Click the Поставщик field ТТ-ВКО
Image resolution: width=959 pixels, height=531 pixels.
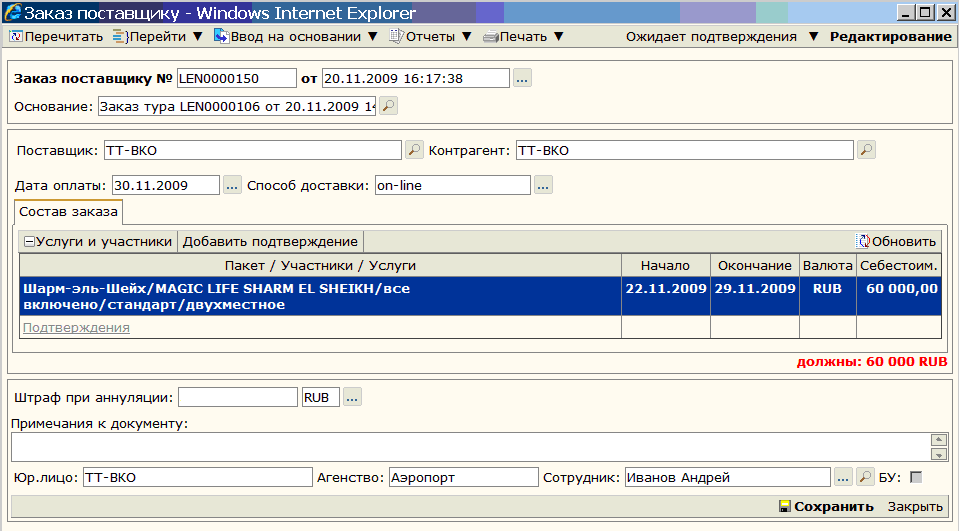253,150
